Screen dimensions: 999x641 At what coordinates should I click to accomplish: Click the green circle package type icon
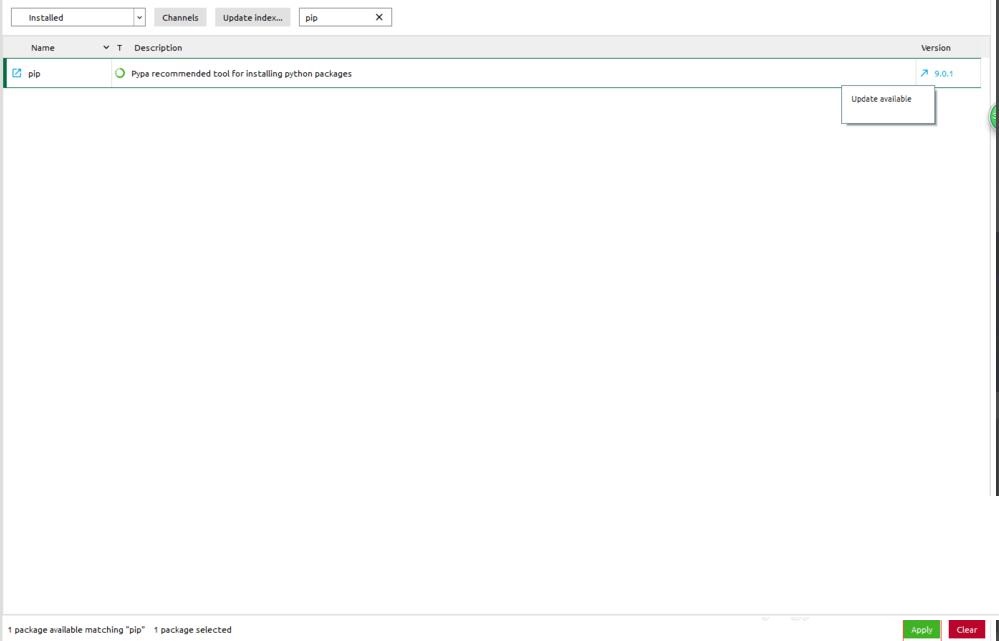point(120,73)
